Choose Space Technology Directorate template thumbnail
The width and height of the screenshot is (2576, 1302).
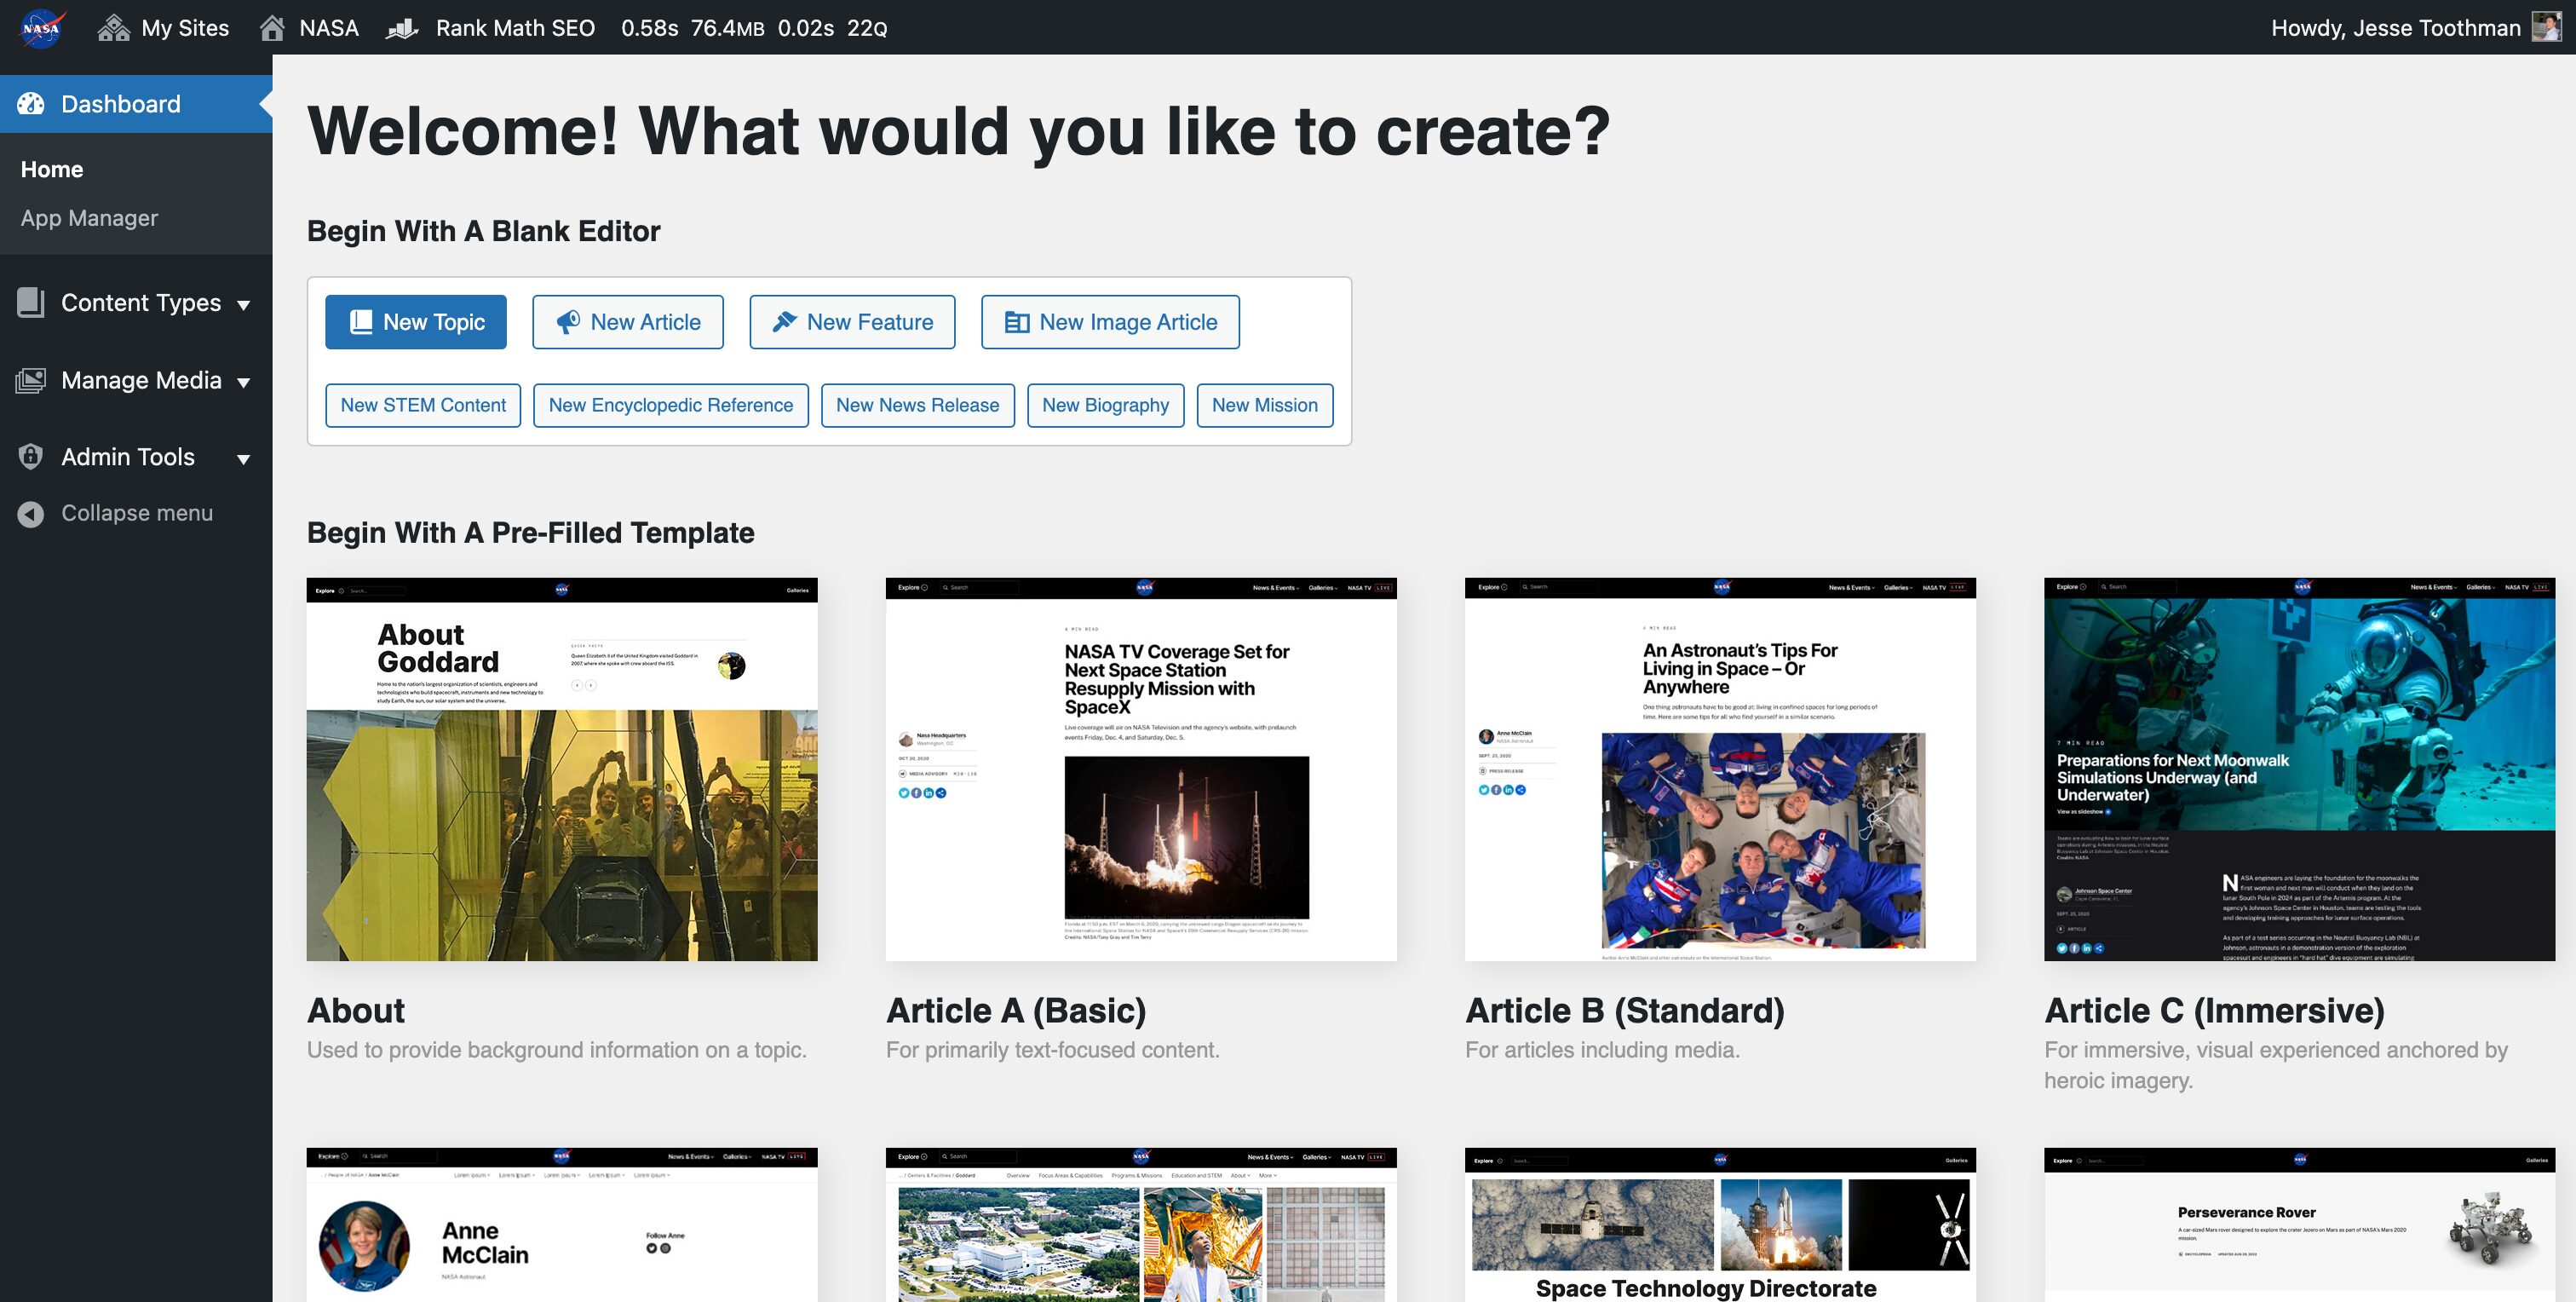1720,1225
